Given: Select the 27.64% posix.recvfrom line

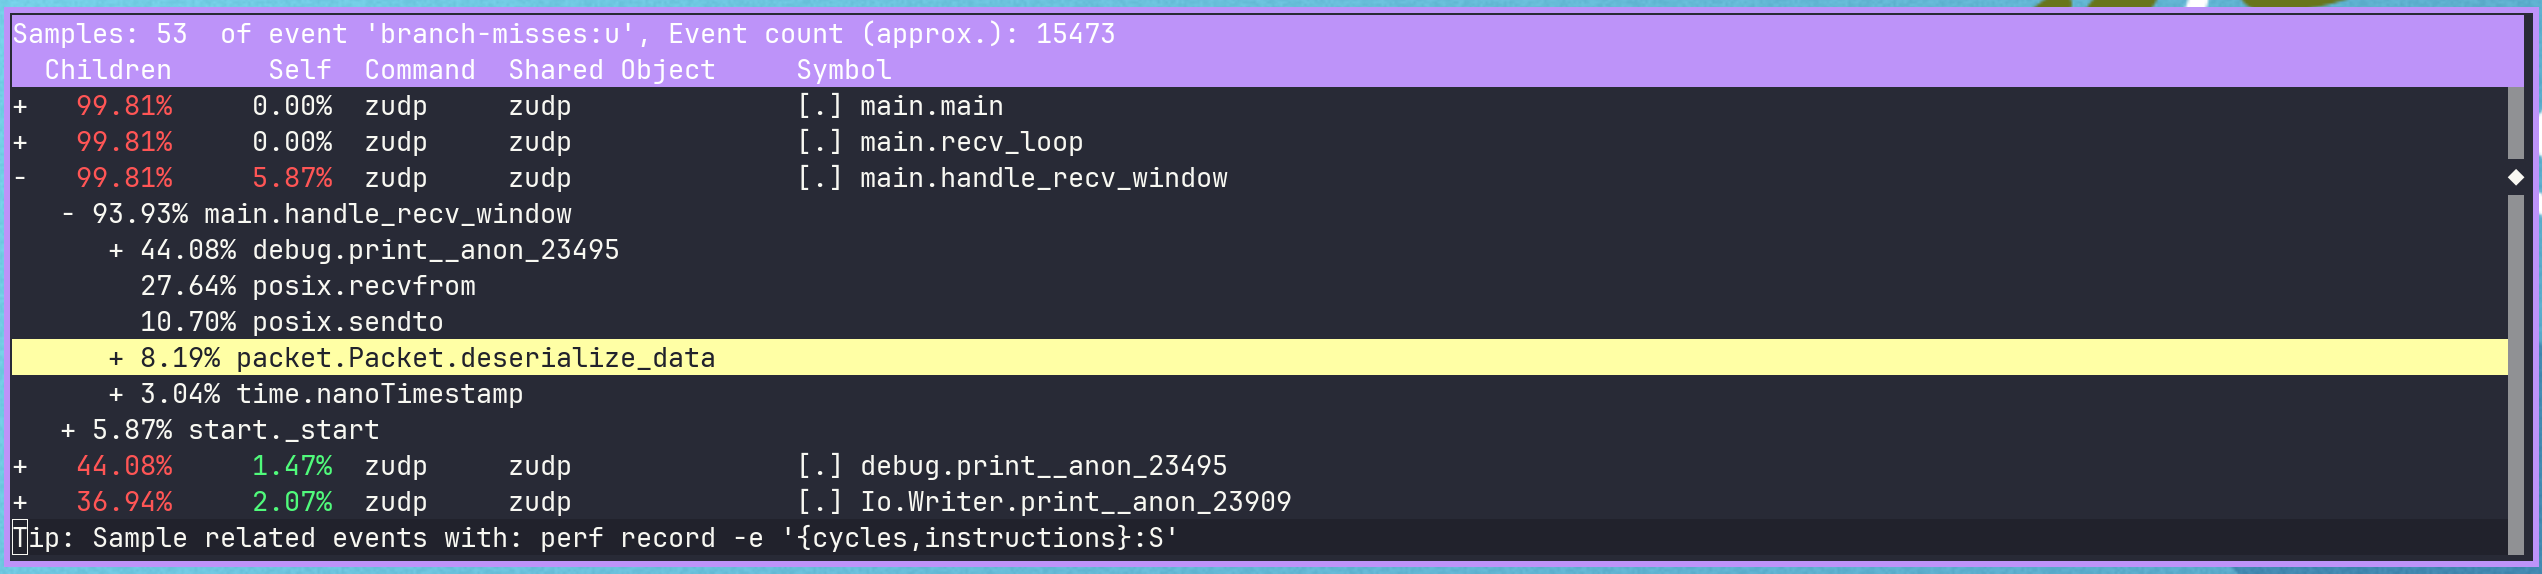Looking at the screenshot, I should [x=308, y=286].
